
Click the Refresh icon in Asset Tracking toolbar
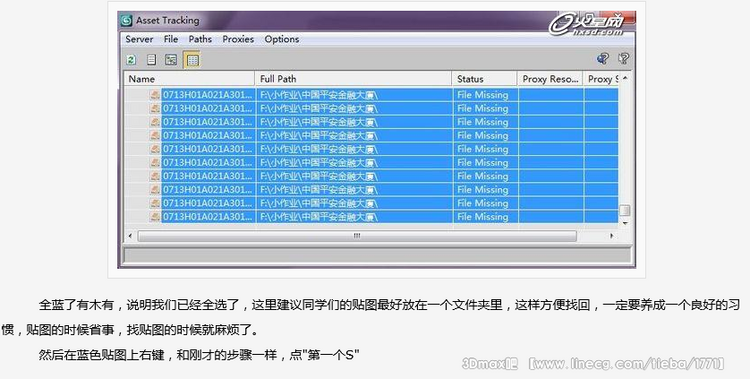[x=131, y=59]
